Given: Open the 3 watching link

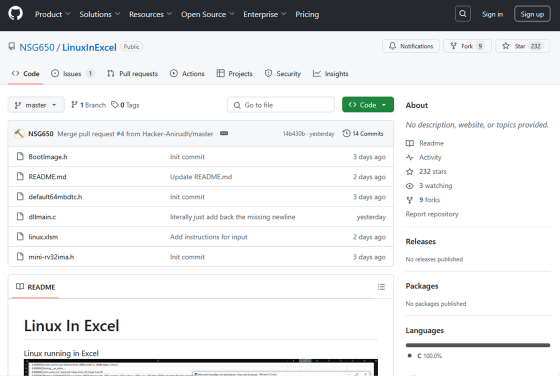Looking at the screenshot, I should point(429,186).
